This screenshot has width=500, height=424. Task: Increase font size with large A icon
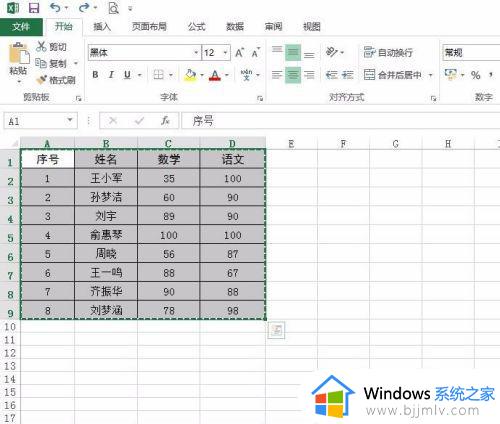pyautogui.click(x=239, y=53)
